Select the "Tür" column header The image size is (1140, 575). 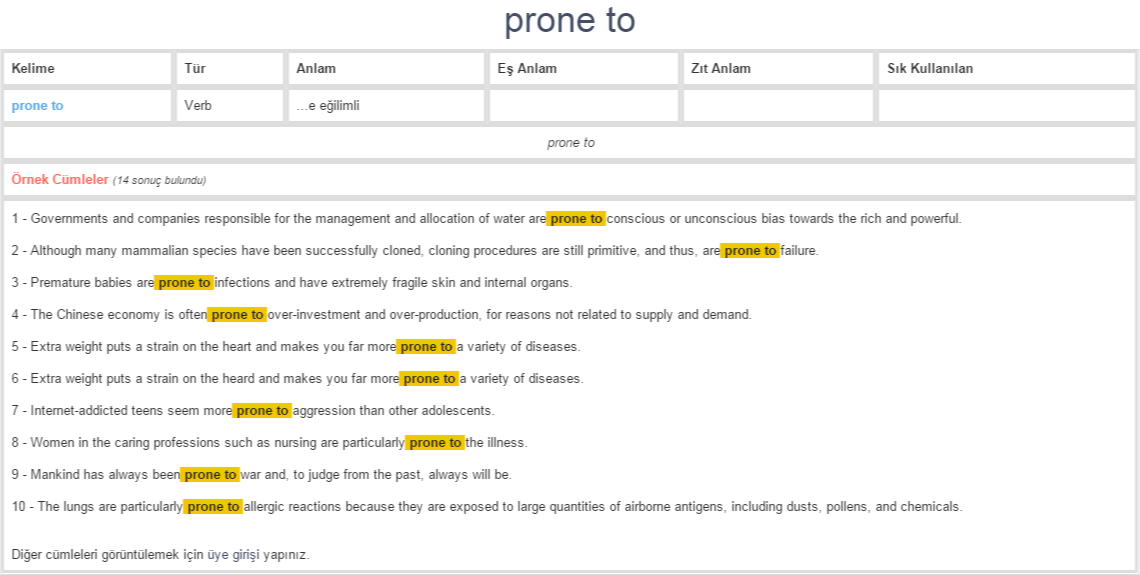(195, 69)
